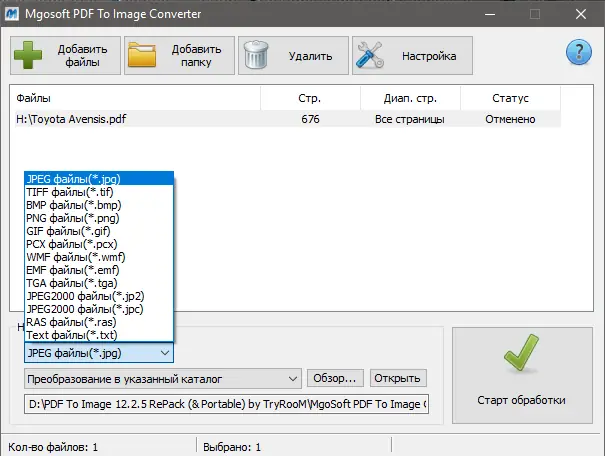Viewport: 605px width, 456px height.
Task: Pick PCX файлы(*.pcx) format option
Action: (99, 244)
